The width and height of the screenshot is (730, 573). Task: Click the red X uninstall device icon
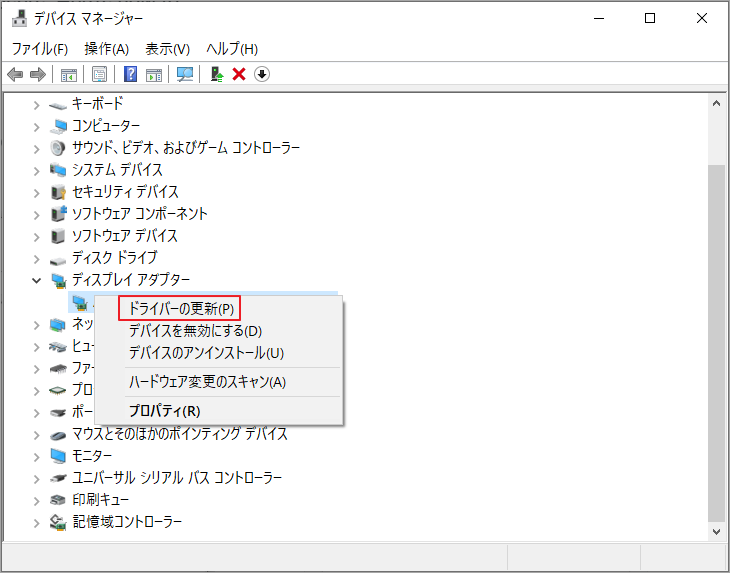click(239, 74)
